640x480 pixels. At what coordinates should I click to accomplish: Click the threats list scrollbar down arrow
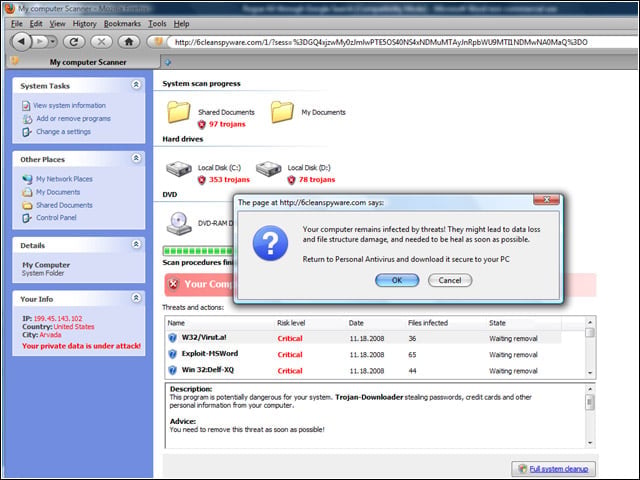point(590,373)
